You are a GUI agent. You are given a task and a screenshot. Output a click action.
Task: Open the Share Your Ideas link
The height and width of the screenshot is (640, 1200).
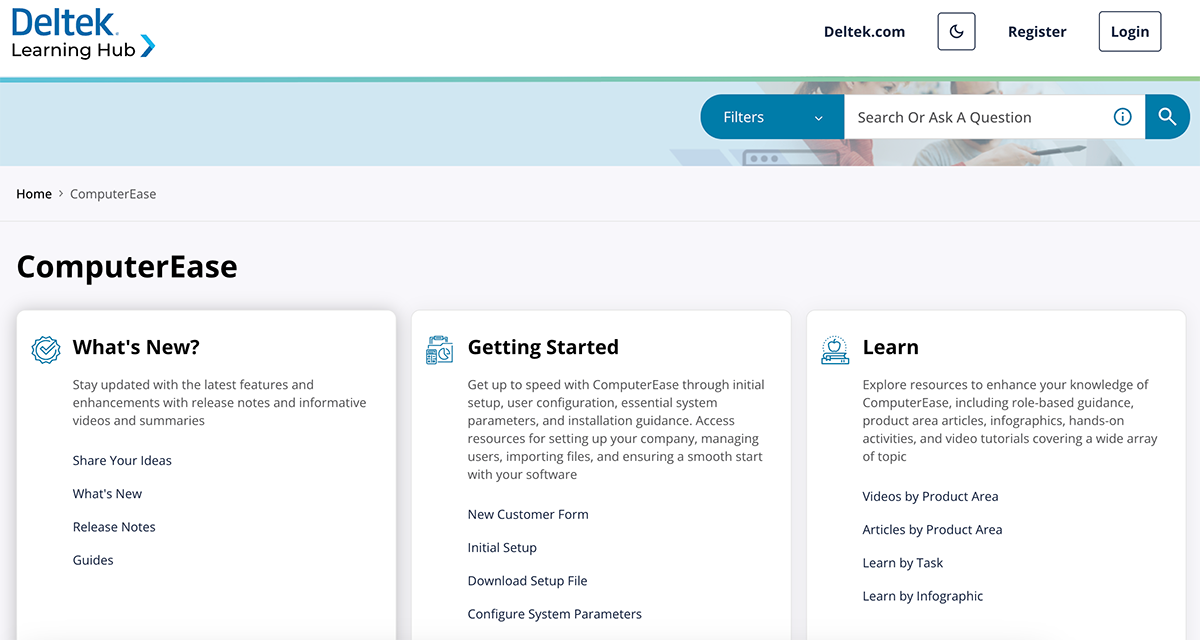point(122,460)
